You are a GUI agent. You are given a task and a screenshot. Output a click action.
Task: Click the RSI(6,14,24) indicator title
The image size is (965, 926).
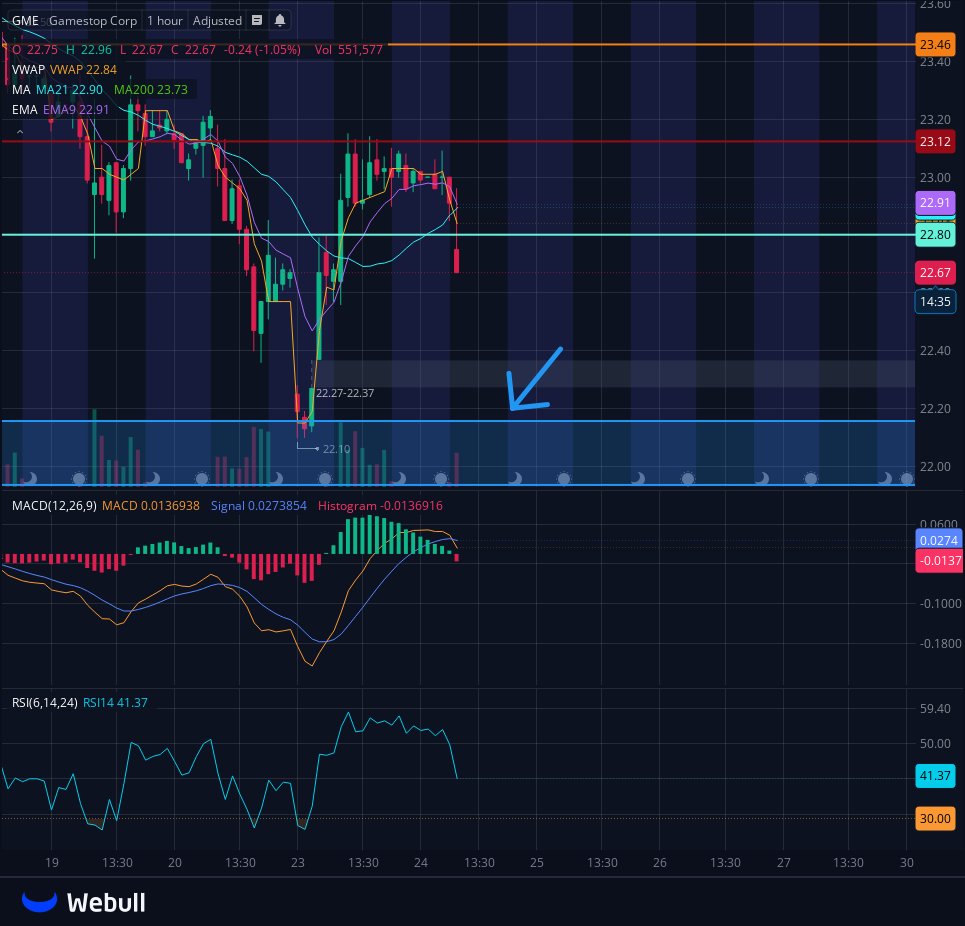coord(44,703)
